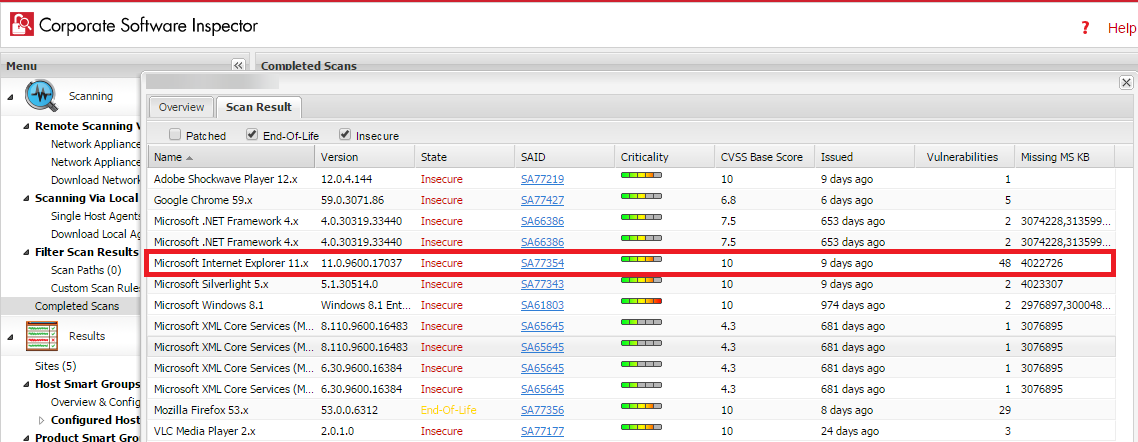This screenshot has width=1138, height=442.
Task: Sort by CVSS Base Score column header
Action: coord(765,157)
